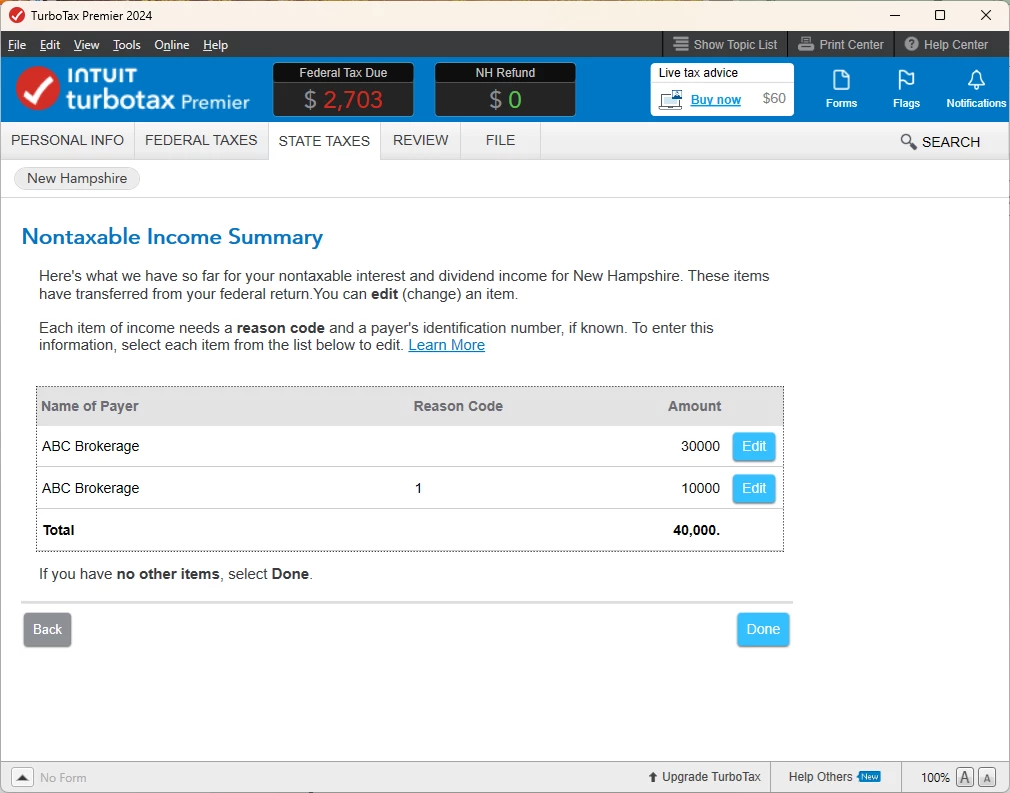Click reason code 1 in second row
The height and width of the screenshot is (793, 1010).
[418, 488]
